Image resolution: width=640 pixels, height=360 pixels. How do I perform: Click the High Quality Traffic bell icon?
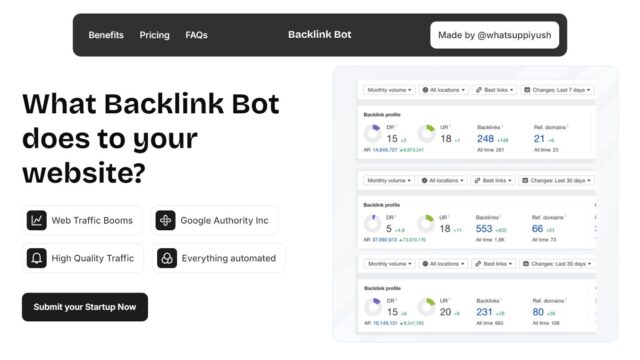(37, 258)
